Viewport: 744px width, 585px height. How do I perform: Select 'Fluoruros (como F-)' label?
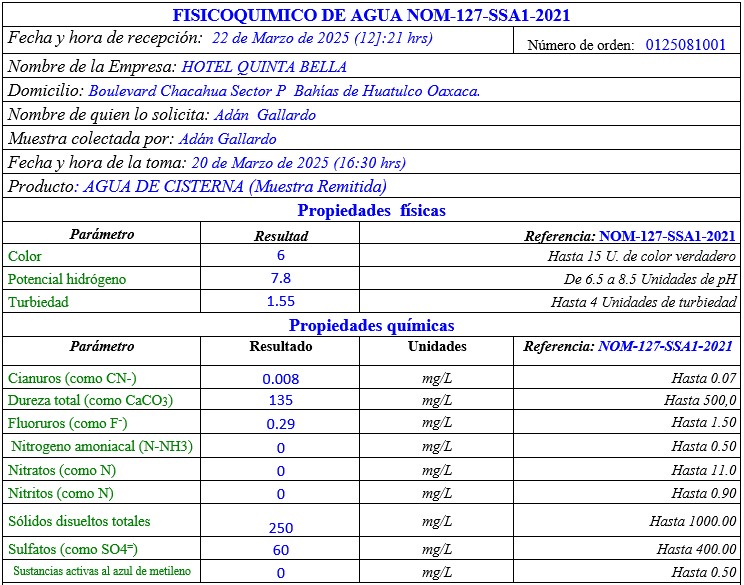[67, 423]
